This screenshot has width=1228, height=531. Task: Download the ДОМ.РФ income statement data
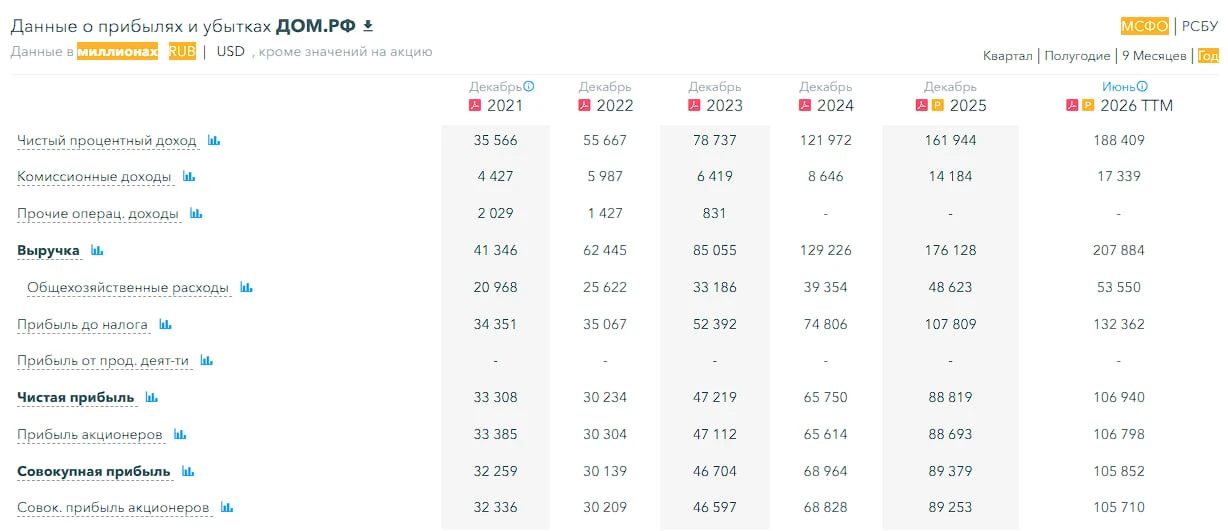click(368, 25)
